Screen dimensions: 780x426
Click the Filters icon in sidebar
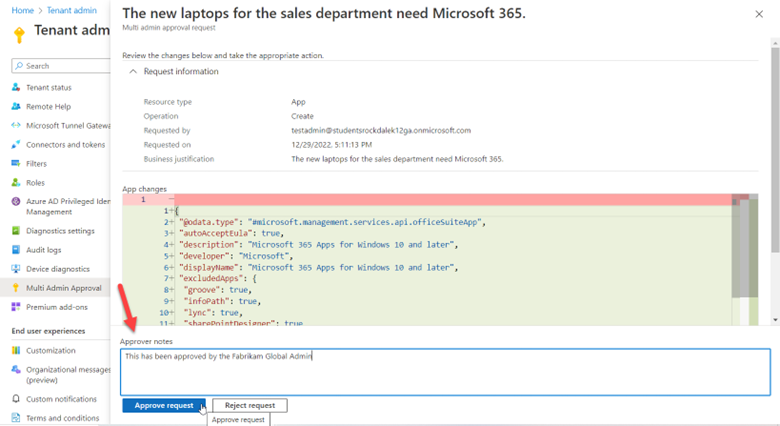(16, 163)
